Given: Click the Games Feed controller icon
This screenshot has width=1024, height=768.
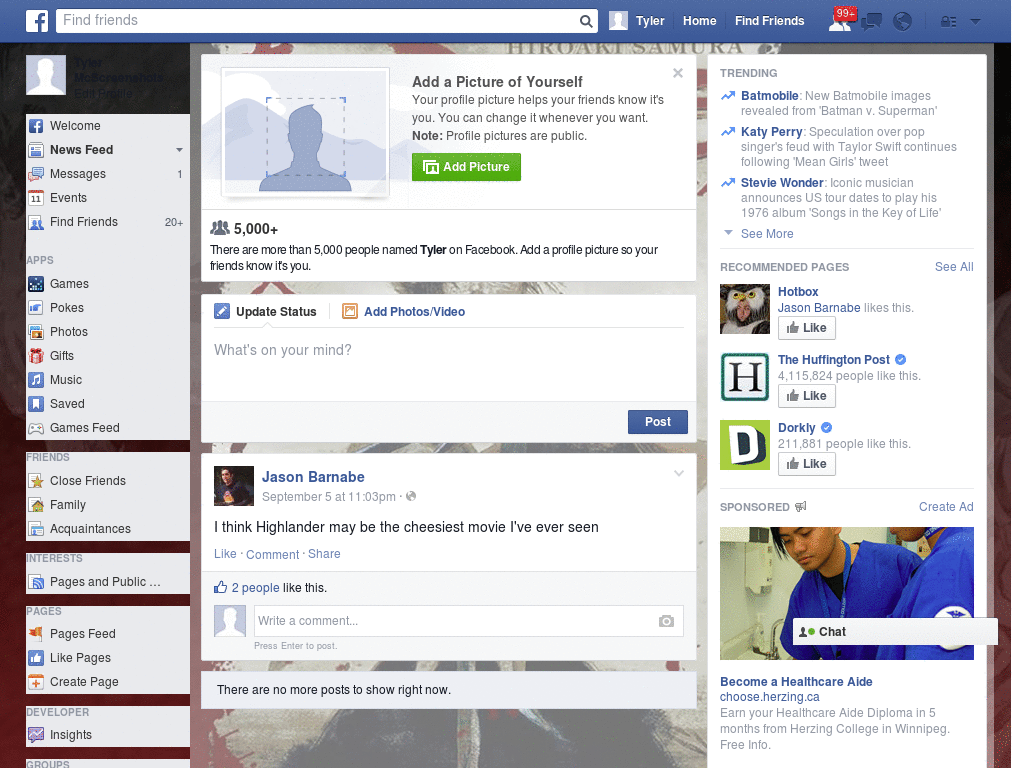Looking at the screenshot, I should pos(36,428).
